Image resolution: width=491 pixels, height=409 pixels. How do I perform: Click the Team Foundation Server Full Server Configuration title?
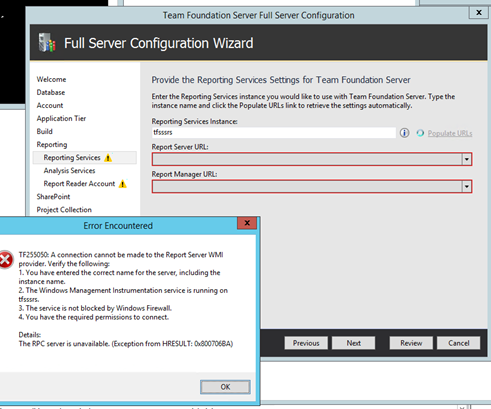(258, 15)
